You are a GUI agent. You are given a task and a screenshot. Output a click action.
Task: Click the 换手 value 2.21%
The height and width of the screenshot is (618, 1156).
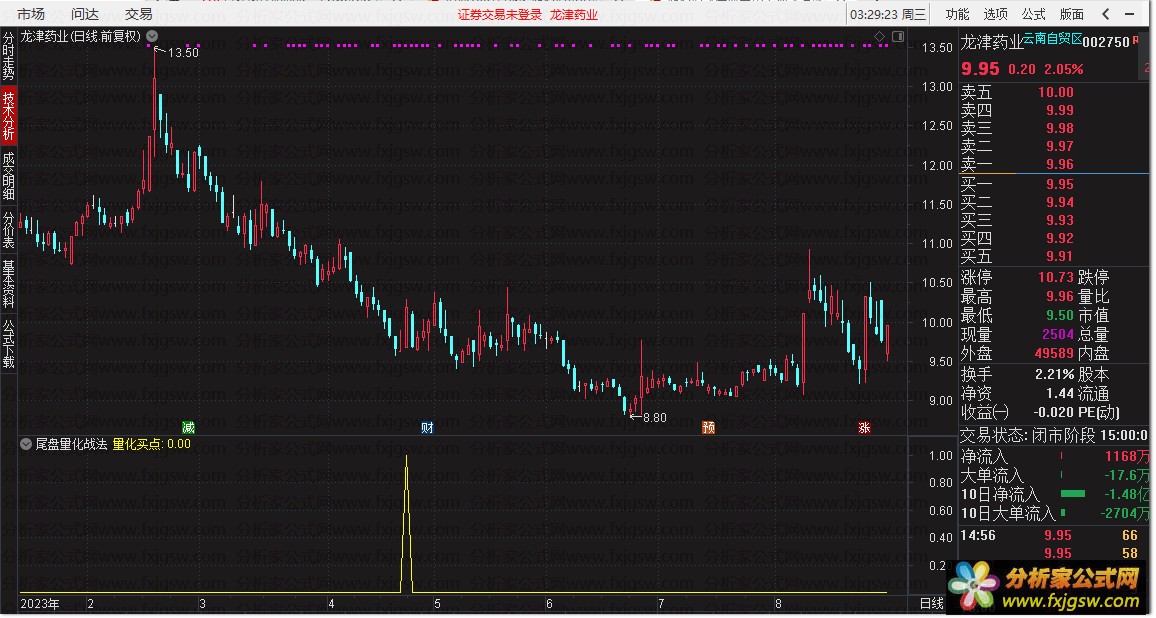click(x=1054, y=374)
